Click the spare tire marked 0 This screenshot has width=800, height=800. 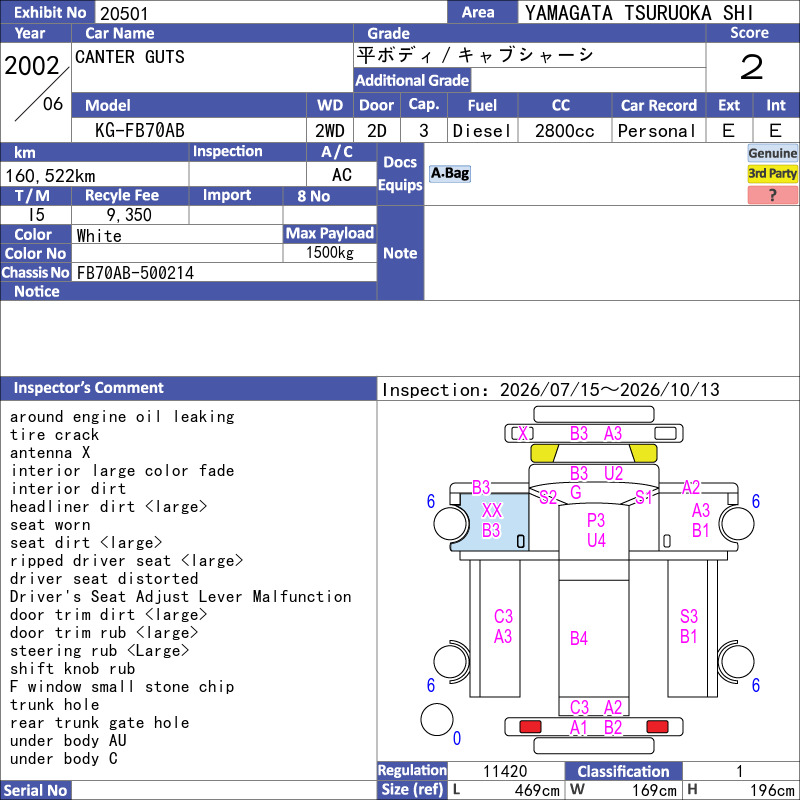tap(437, 719)
